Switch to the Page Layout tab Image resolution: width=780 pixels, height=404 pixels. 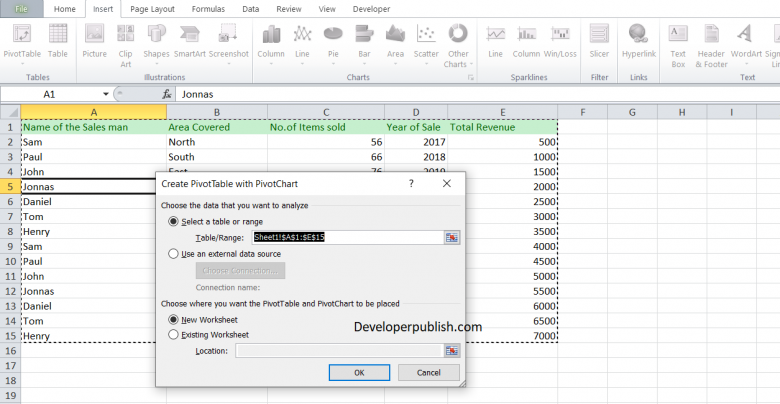pyautogui.click(x=152, y=8)
